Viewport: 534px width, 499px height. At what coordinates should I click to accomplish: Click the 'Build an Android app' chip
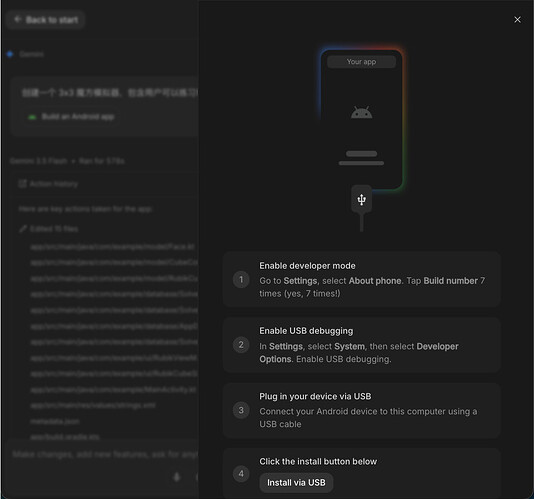(72, 117)
